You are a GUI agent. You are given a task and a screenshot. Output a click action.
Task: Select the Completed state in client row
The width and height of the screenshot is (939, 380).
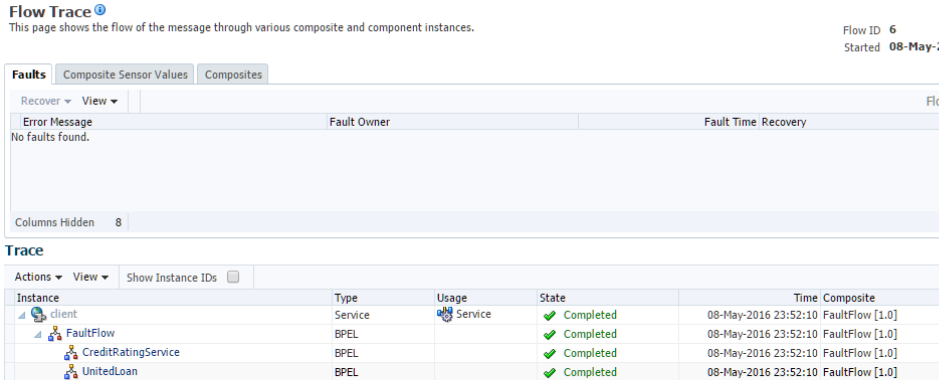click(590, 315)
